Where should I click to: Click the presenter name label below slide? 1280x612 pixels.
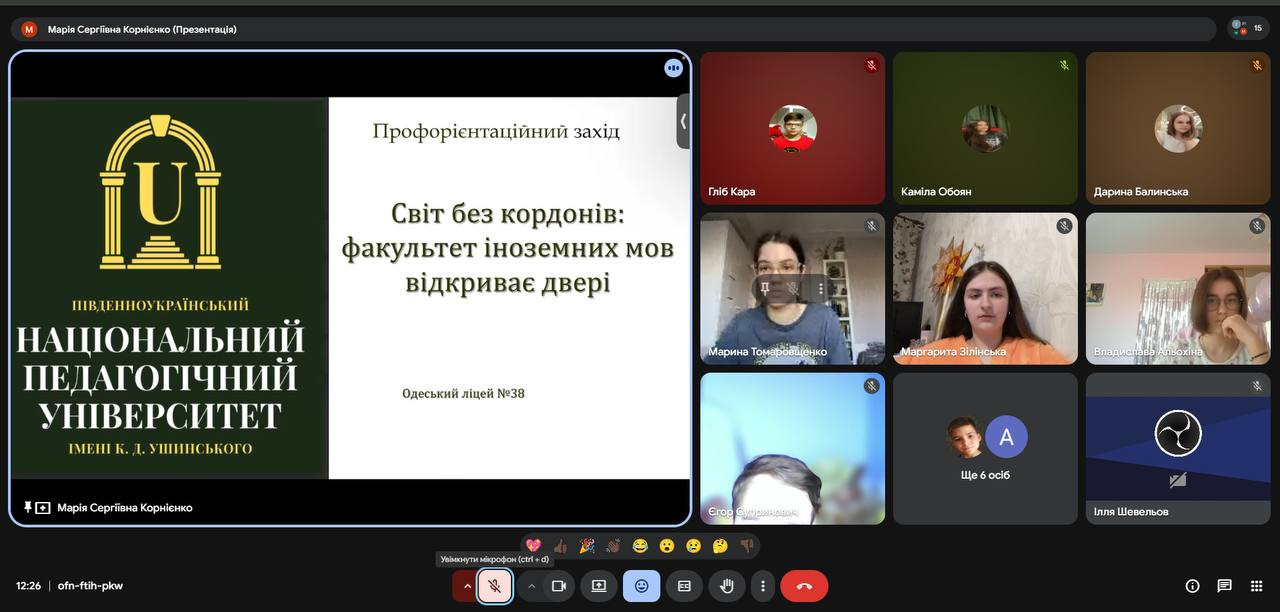pyautogui.click(x=125, y=508)
